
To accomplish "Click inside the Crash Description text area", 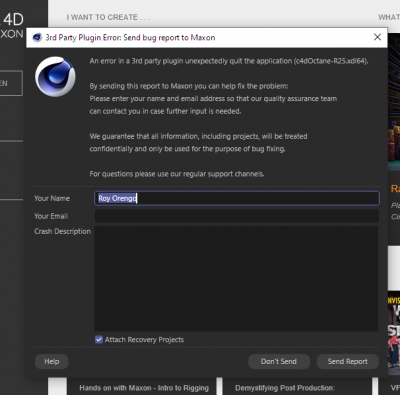I will pos(236,279).
